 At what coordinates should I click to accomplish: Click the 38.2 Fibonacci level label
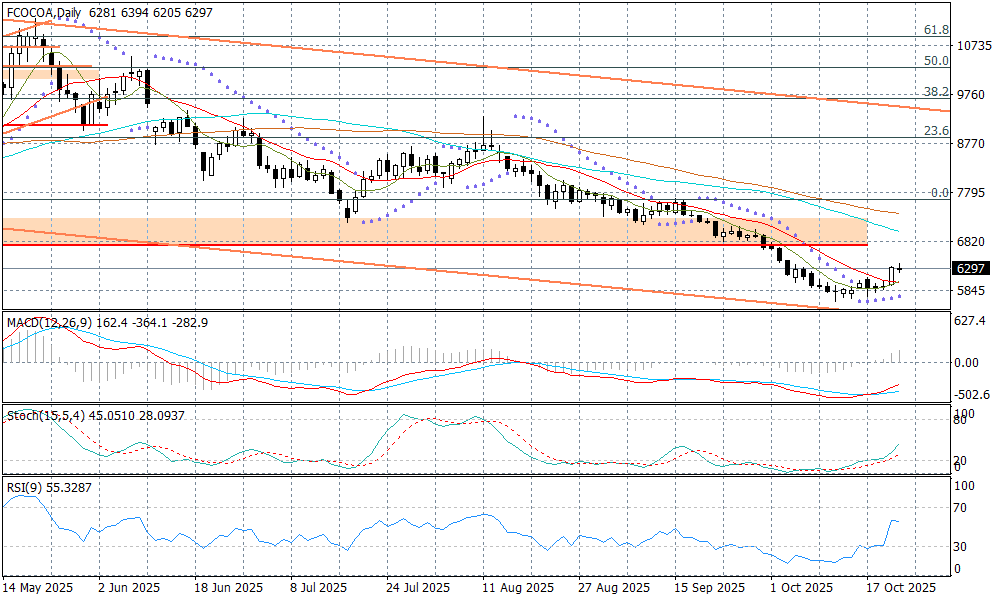click(x=935, y=92)
